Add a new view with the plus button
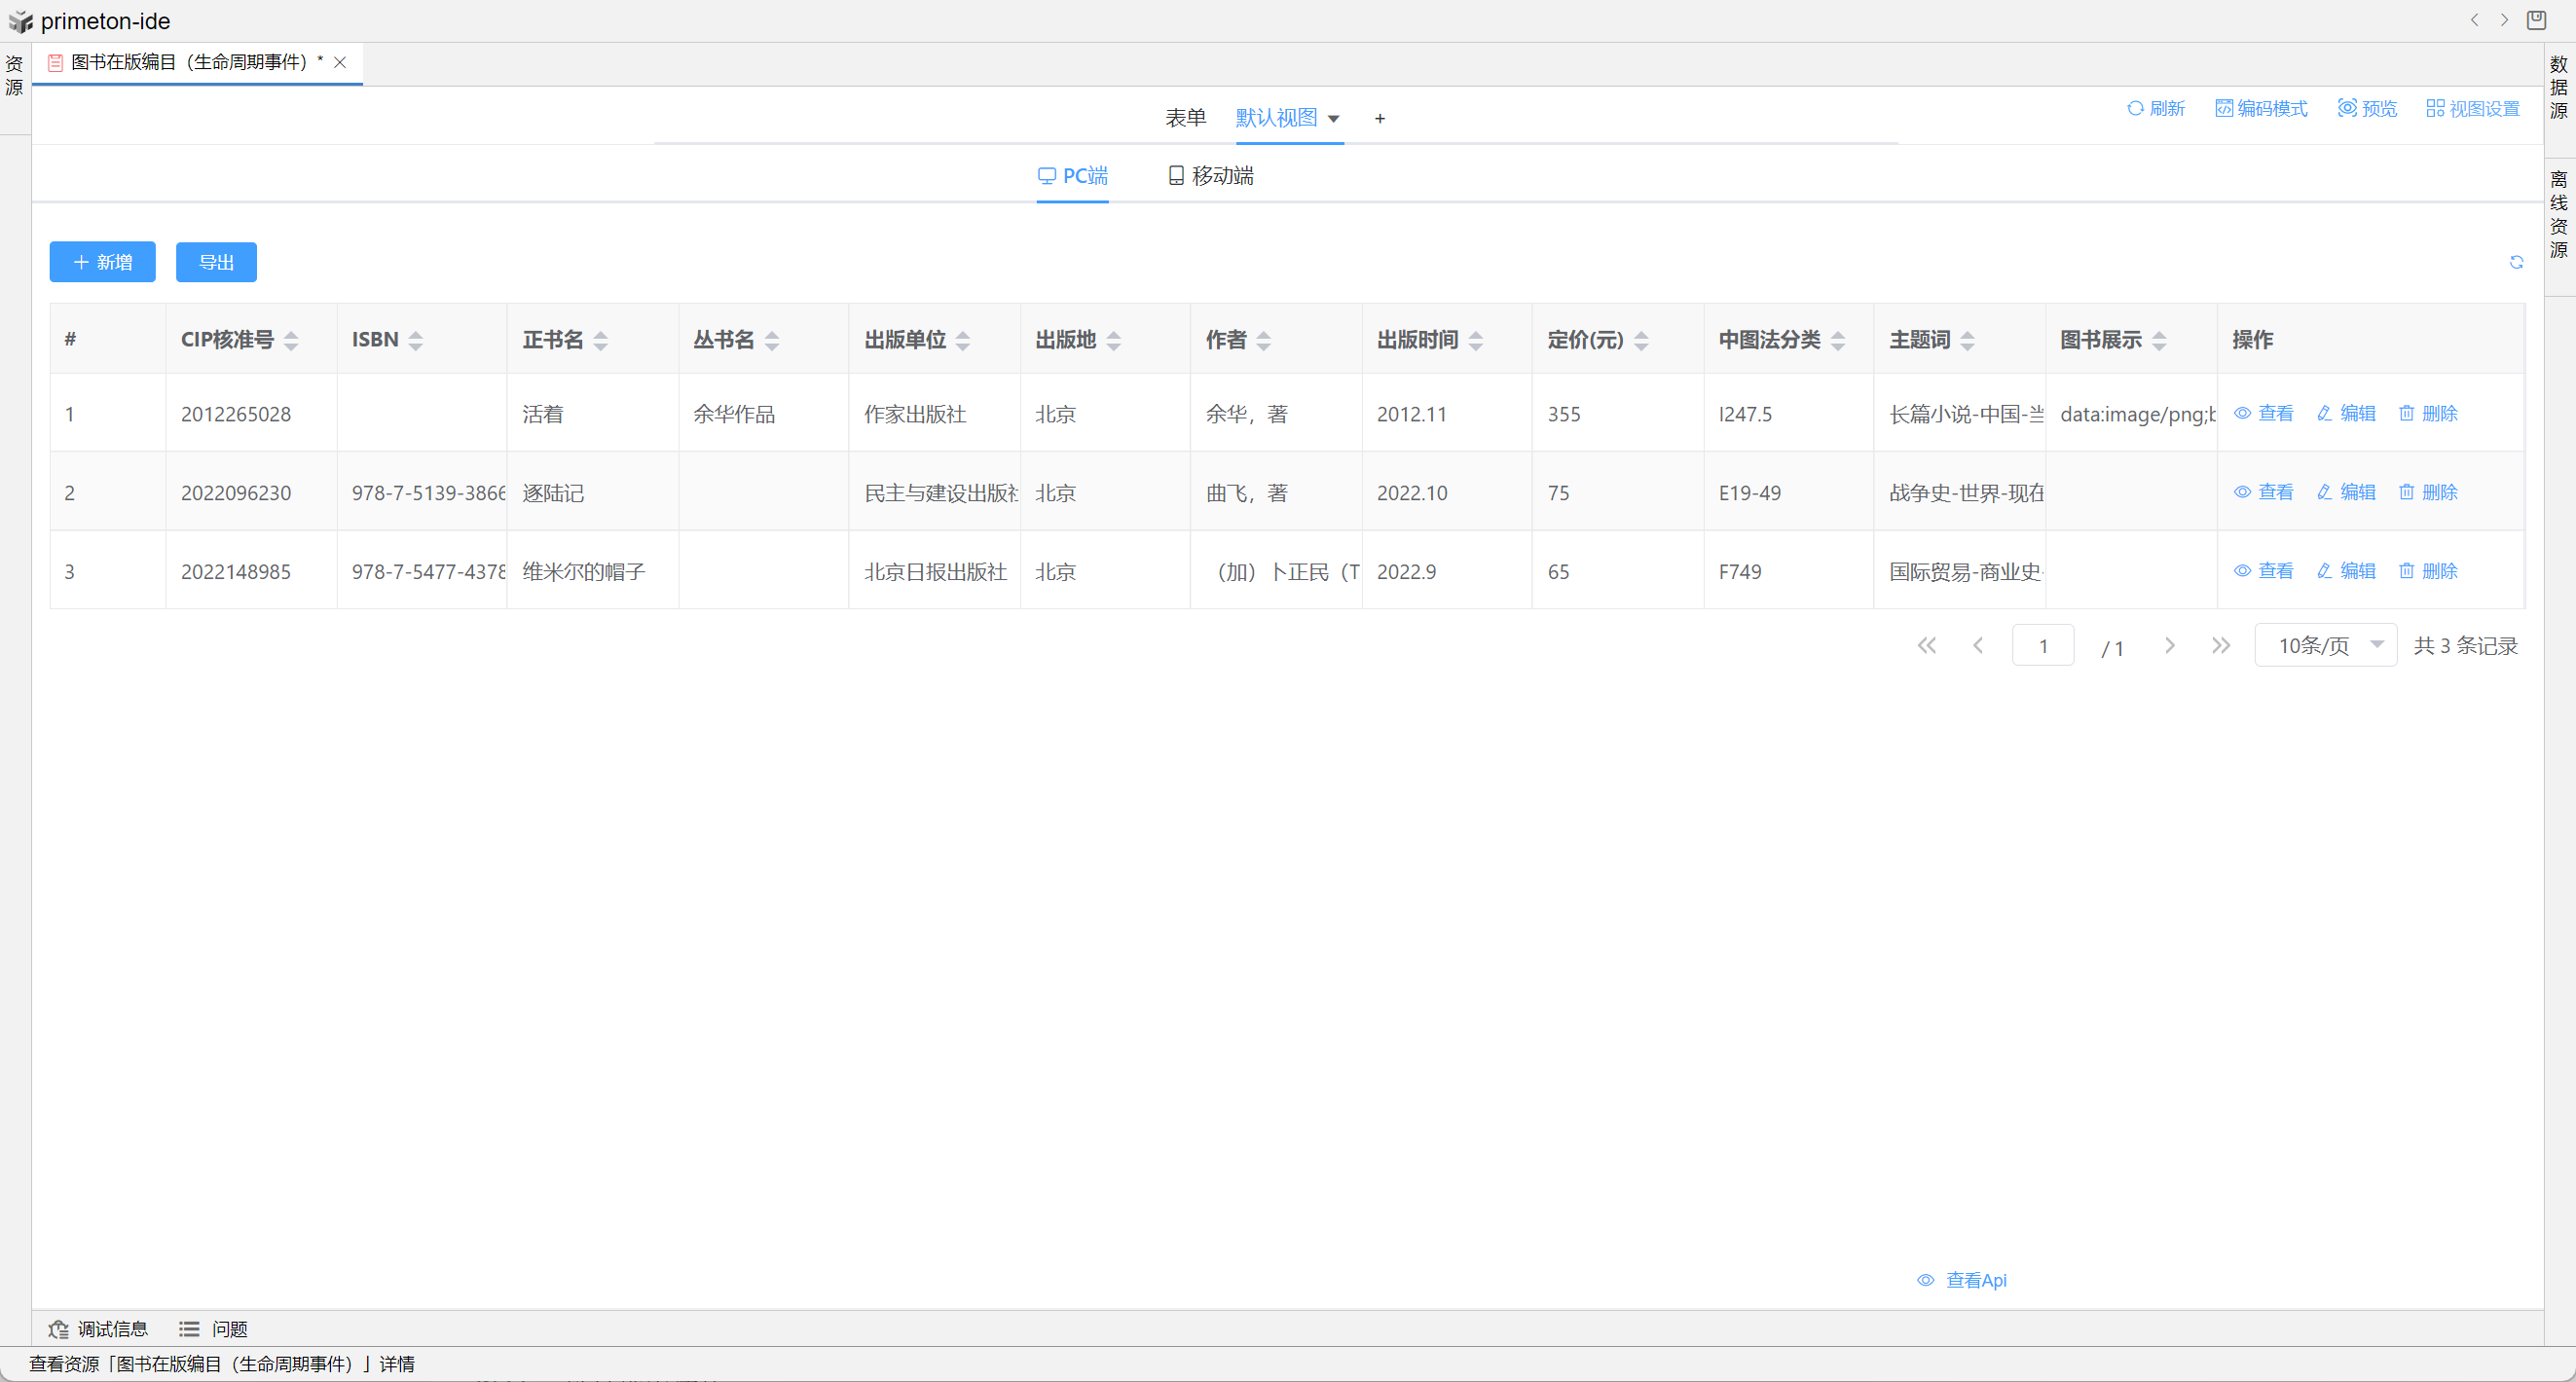 click(x=1379, y=119)
